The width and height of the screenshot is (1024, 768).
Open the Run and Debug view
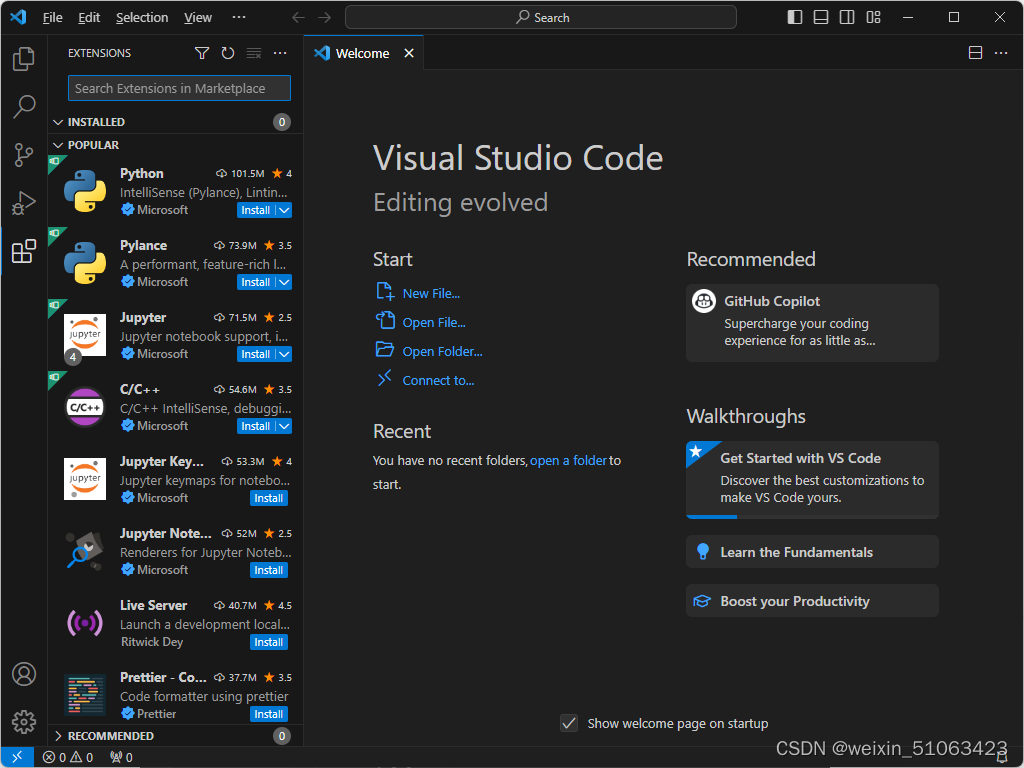(23, 203)
